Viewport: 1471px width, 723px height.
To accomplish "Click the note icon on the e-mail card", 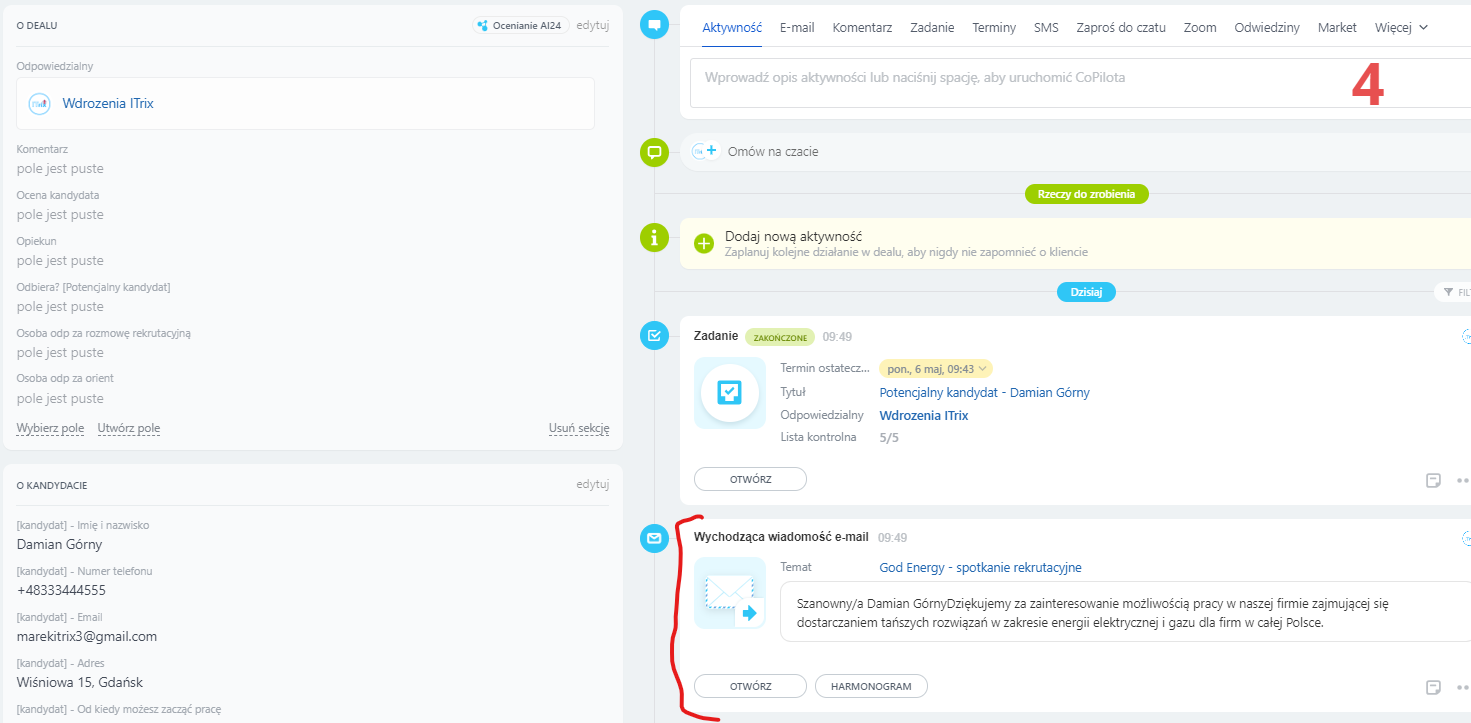I will [x=1433, y=687].
